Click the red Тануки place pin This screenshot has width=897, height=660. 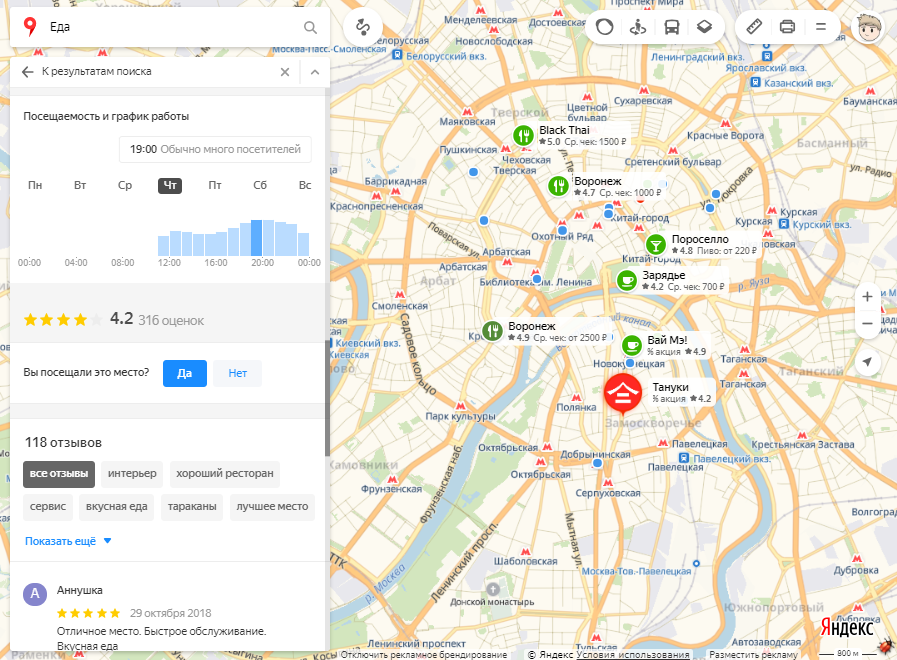[x=623, y=394]
